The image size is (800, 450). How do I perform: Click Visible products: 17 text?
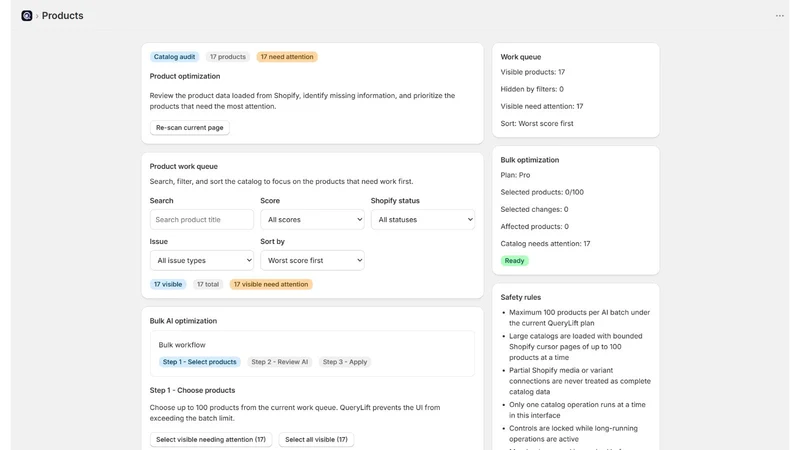533,72
